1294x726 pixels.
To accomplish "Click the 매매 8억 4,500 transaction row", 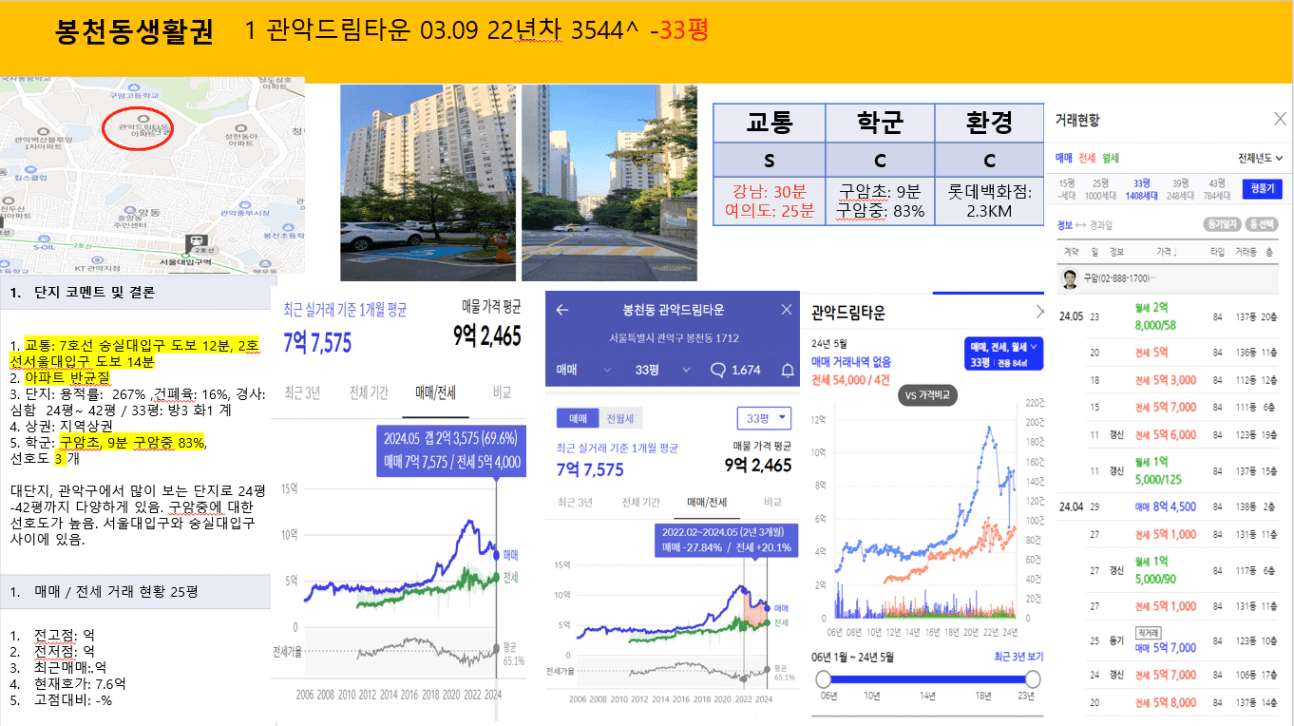I will [1168, 507].
